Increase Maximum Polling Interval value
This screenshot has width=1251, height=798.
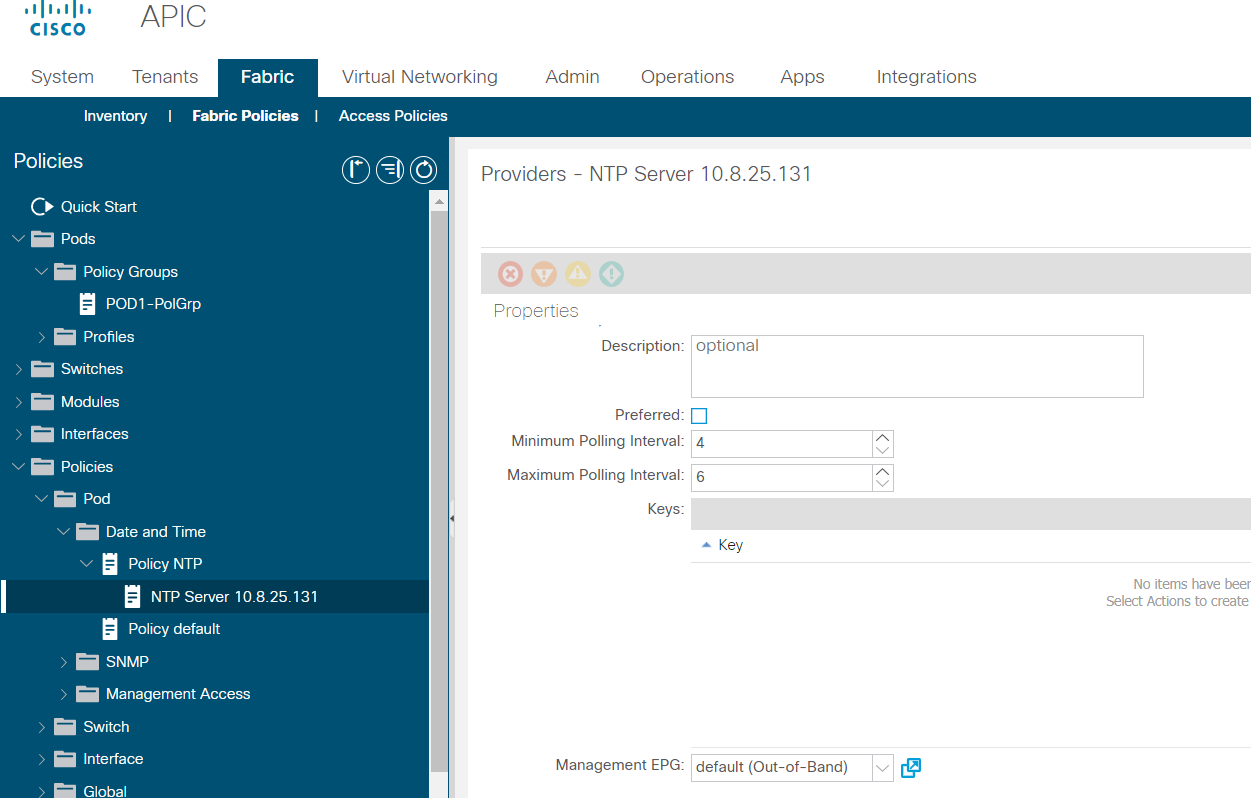882,471
